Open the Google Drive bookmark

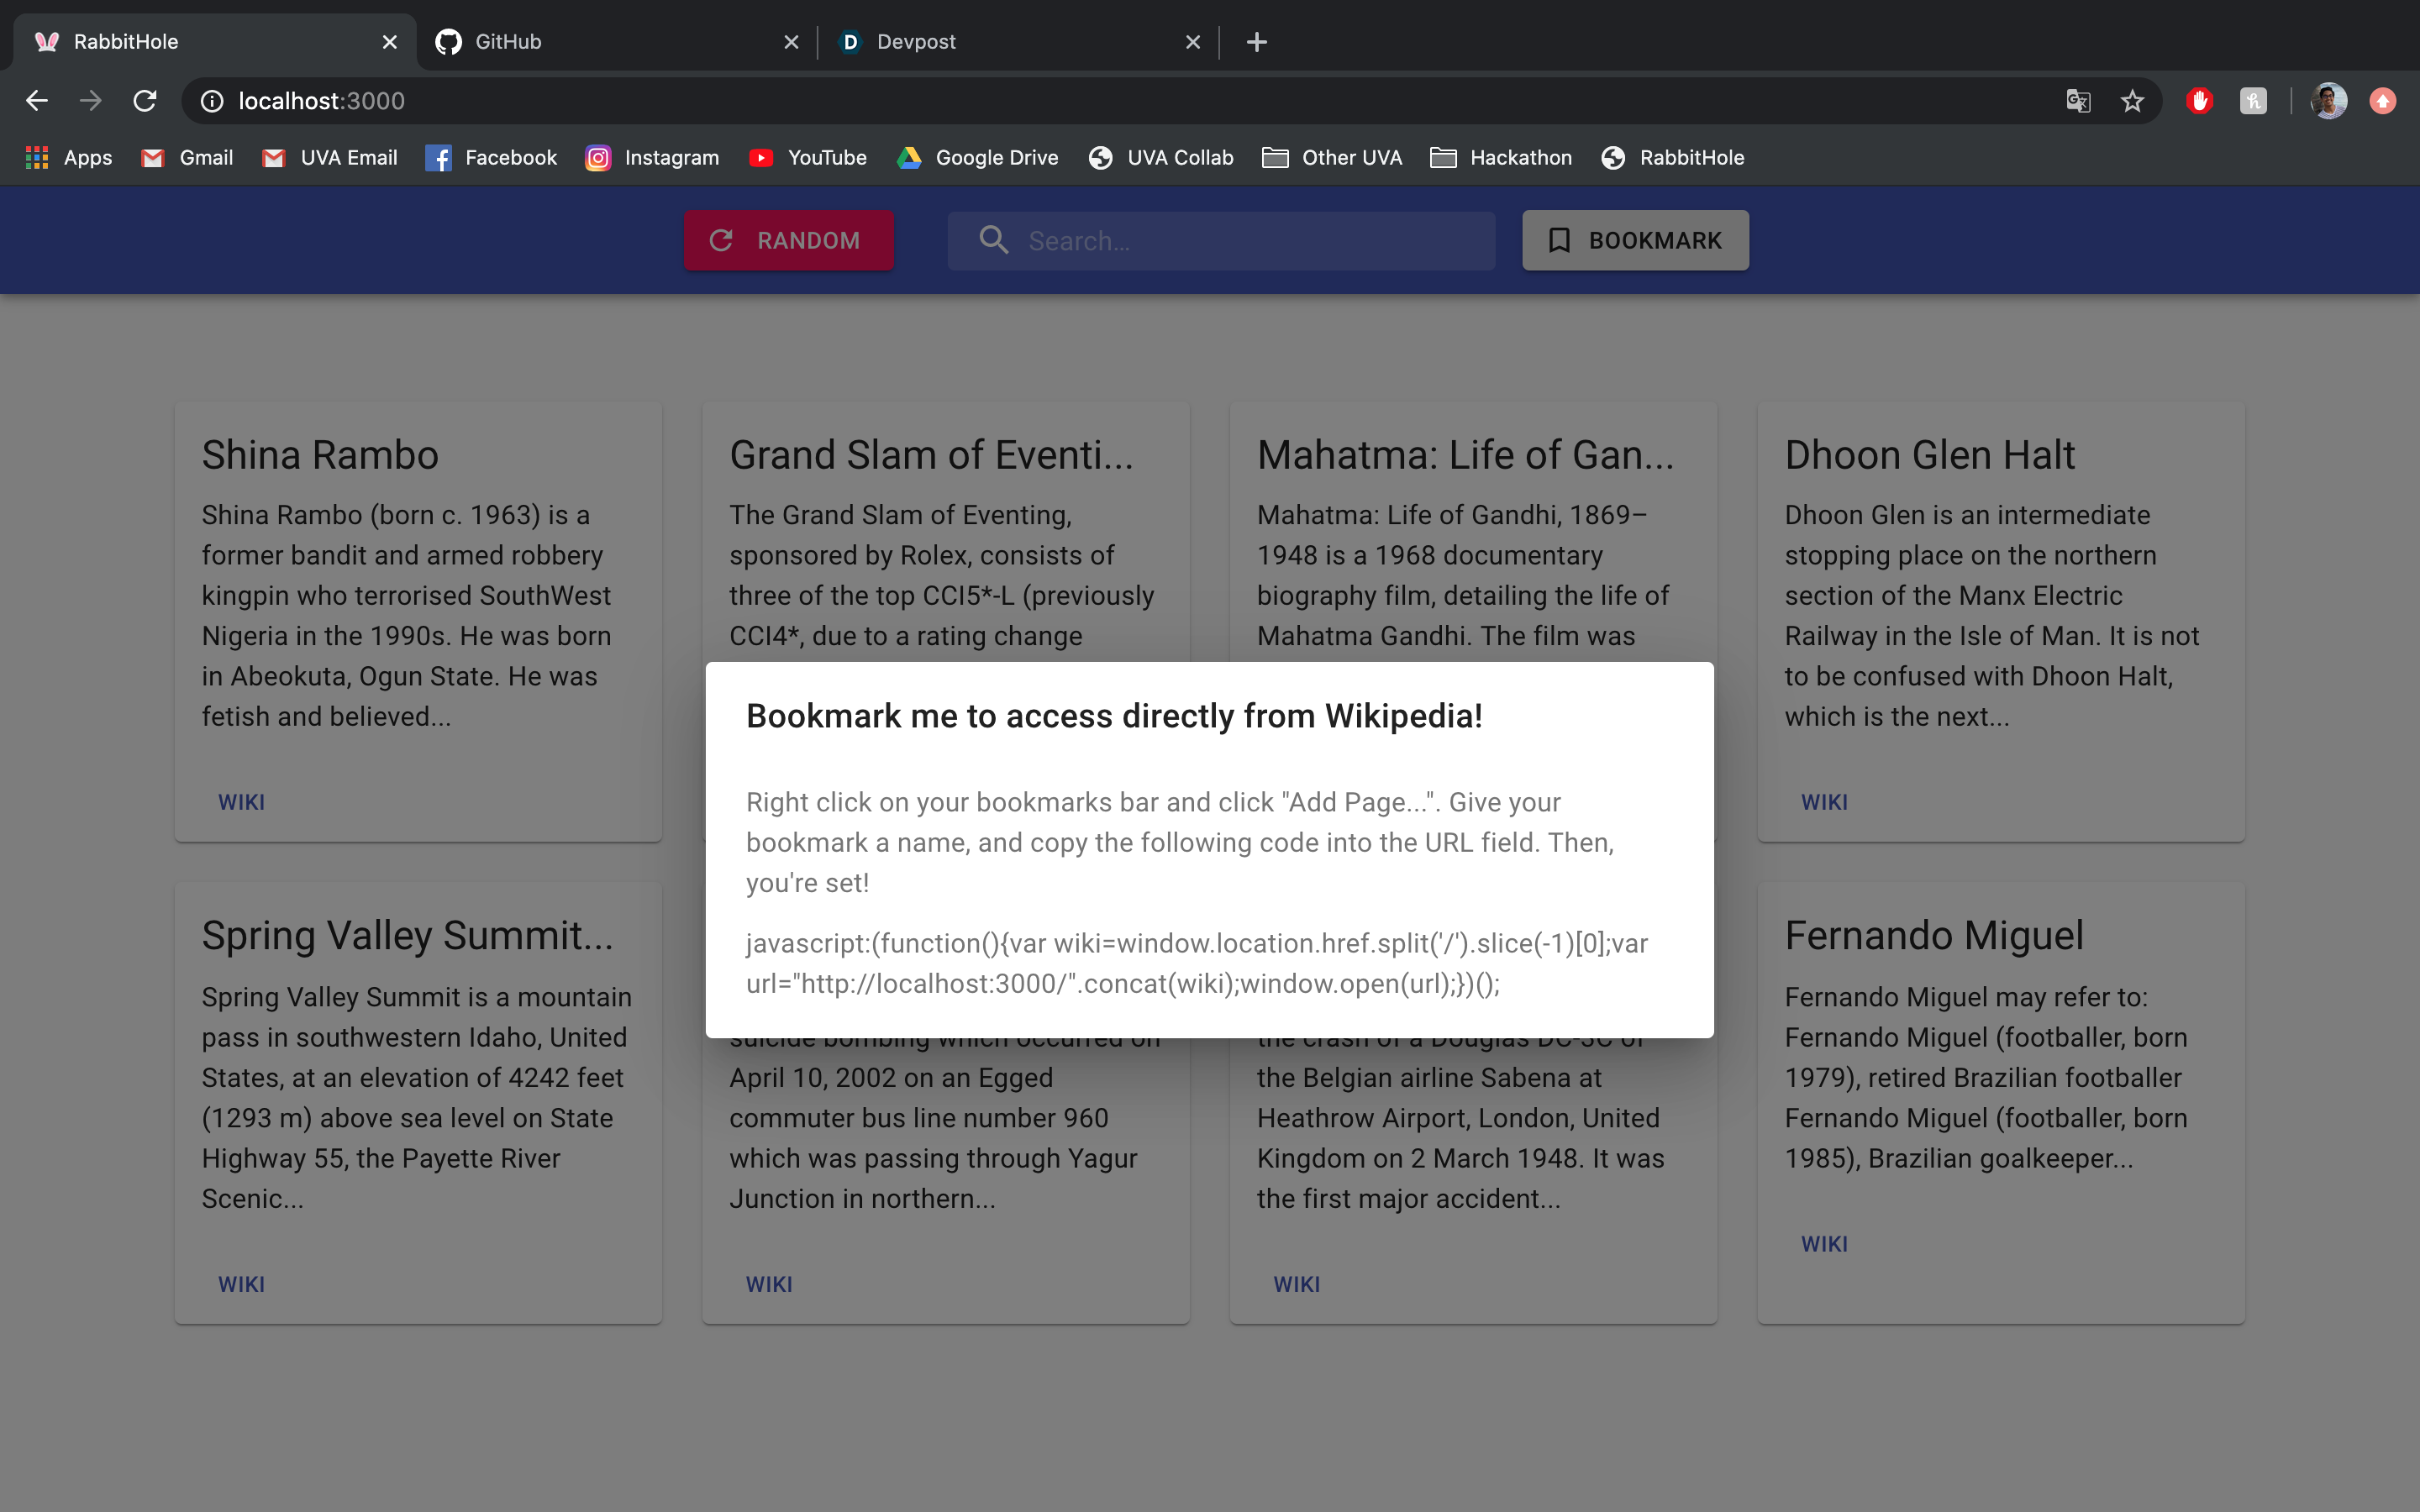coord(977,158)
